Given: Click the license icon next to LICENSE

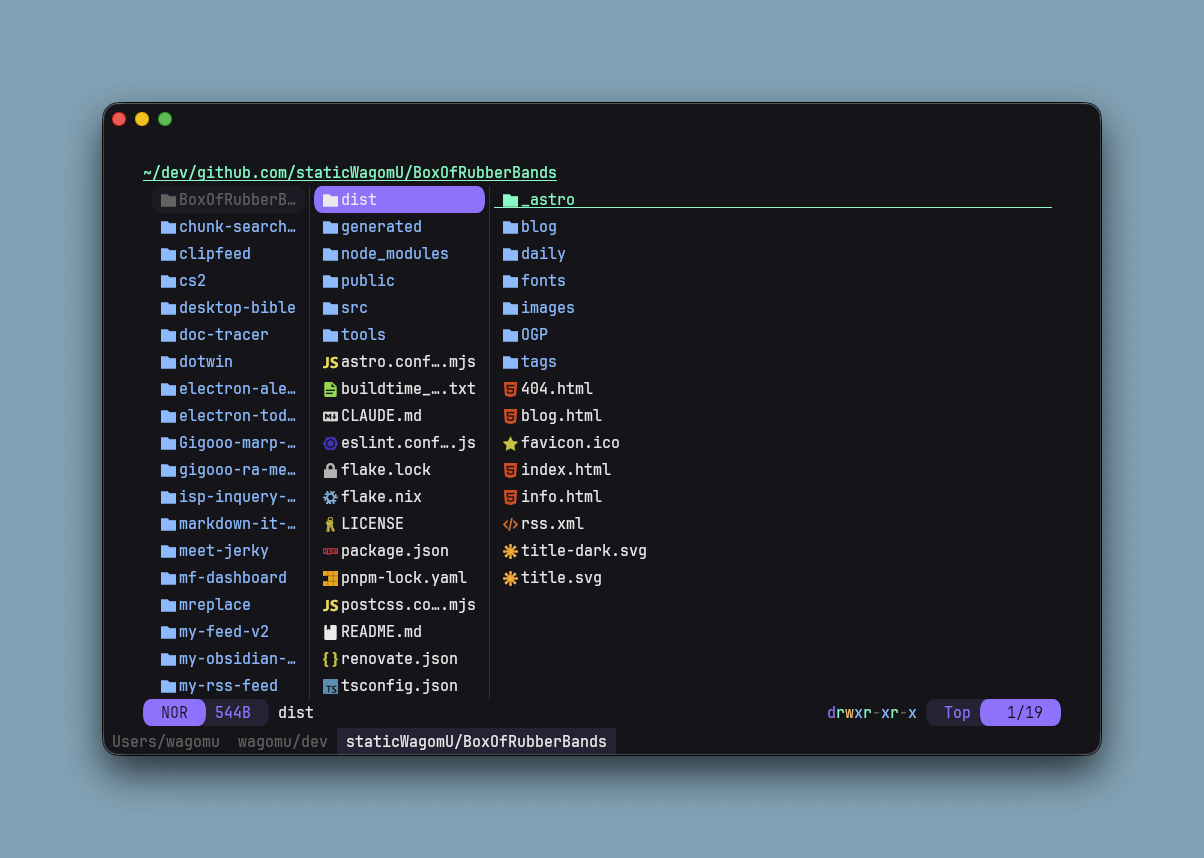Looking at the screenshot, I should (x=330, y=524).
